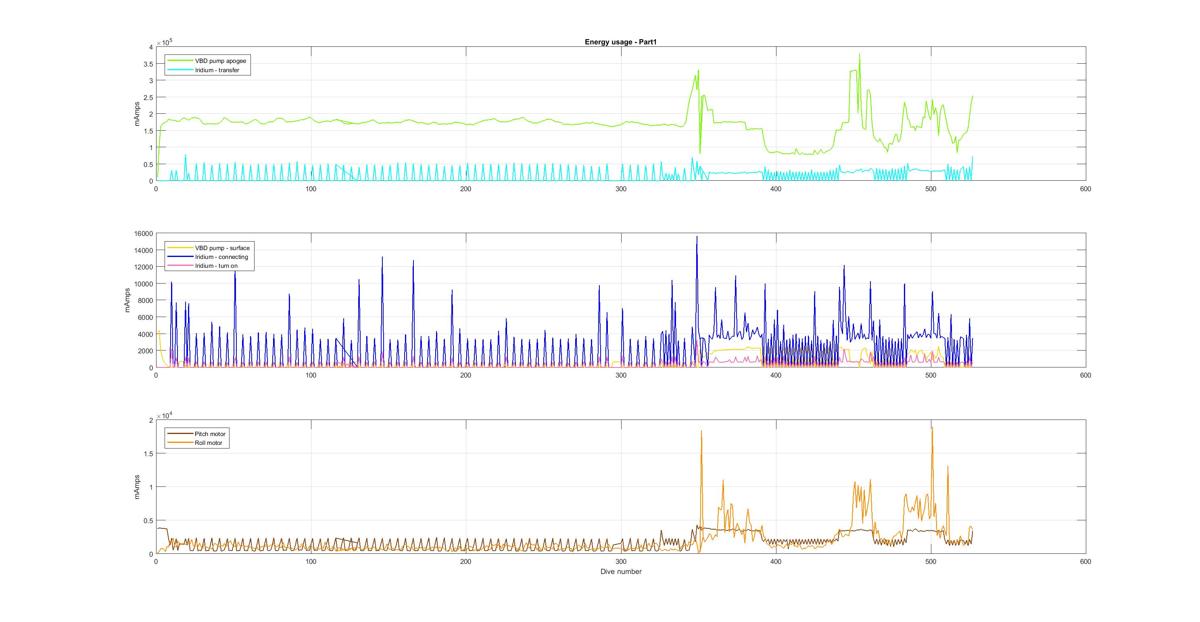Click the VBD pump apogee peak near dive 450
Screen dimensions: 1200x622
pos(859,55)
